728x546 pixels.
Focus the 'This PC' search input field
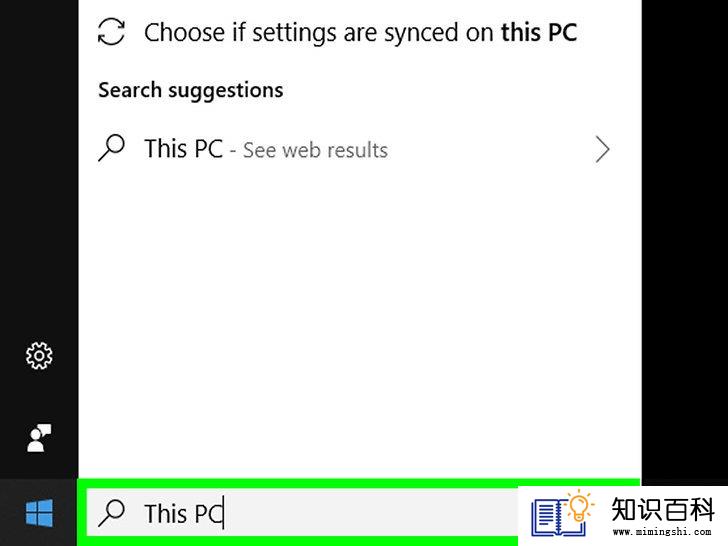pos(302,513)
